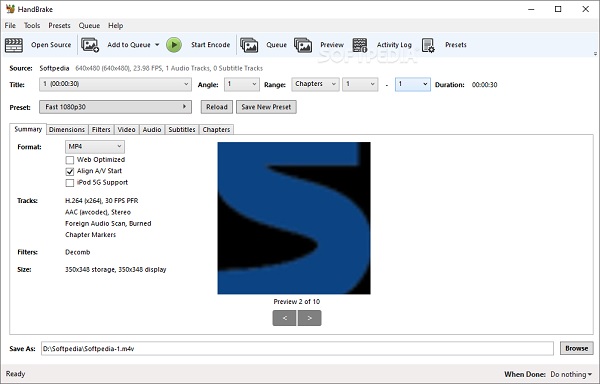Switch to the Summary tab
Image resolution: width=600 pixels, height=384 pixels.
28,129
